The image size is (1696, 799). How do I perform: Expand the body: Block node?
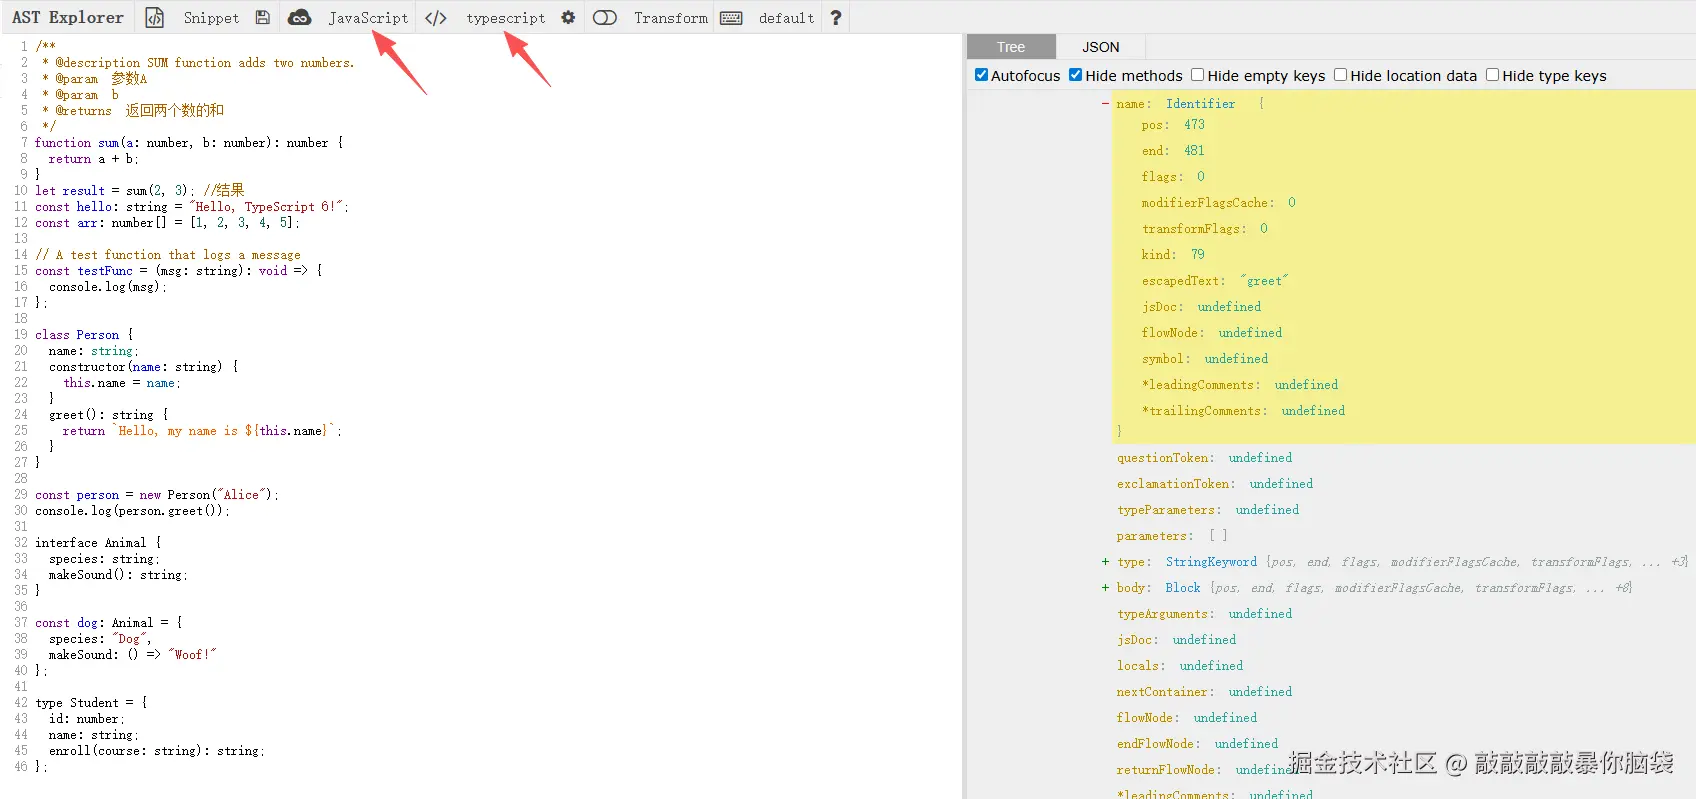(1105, 588)
